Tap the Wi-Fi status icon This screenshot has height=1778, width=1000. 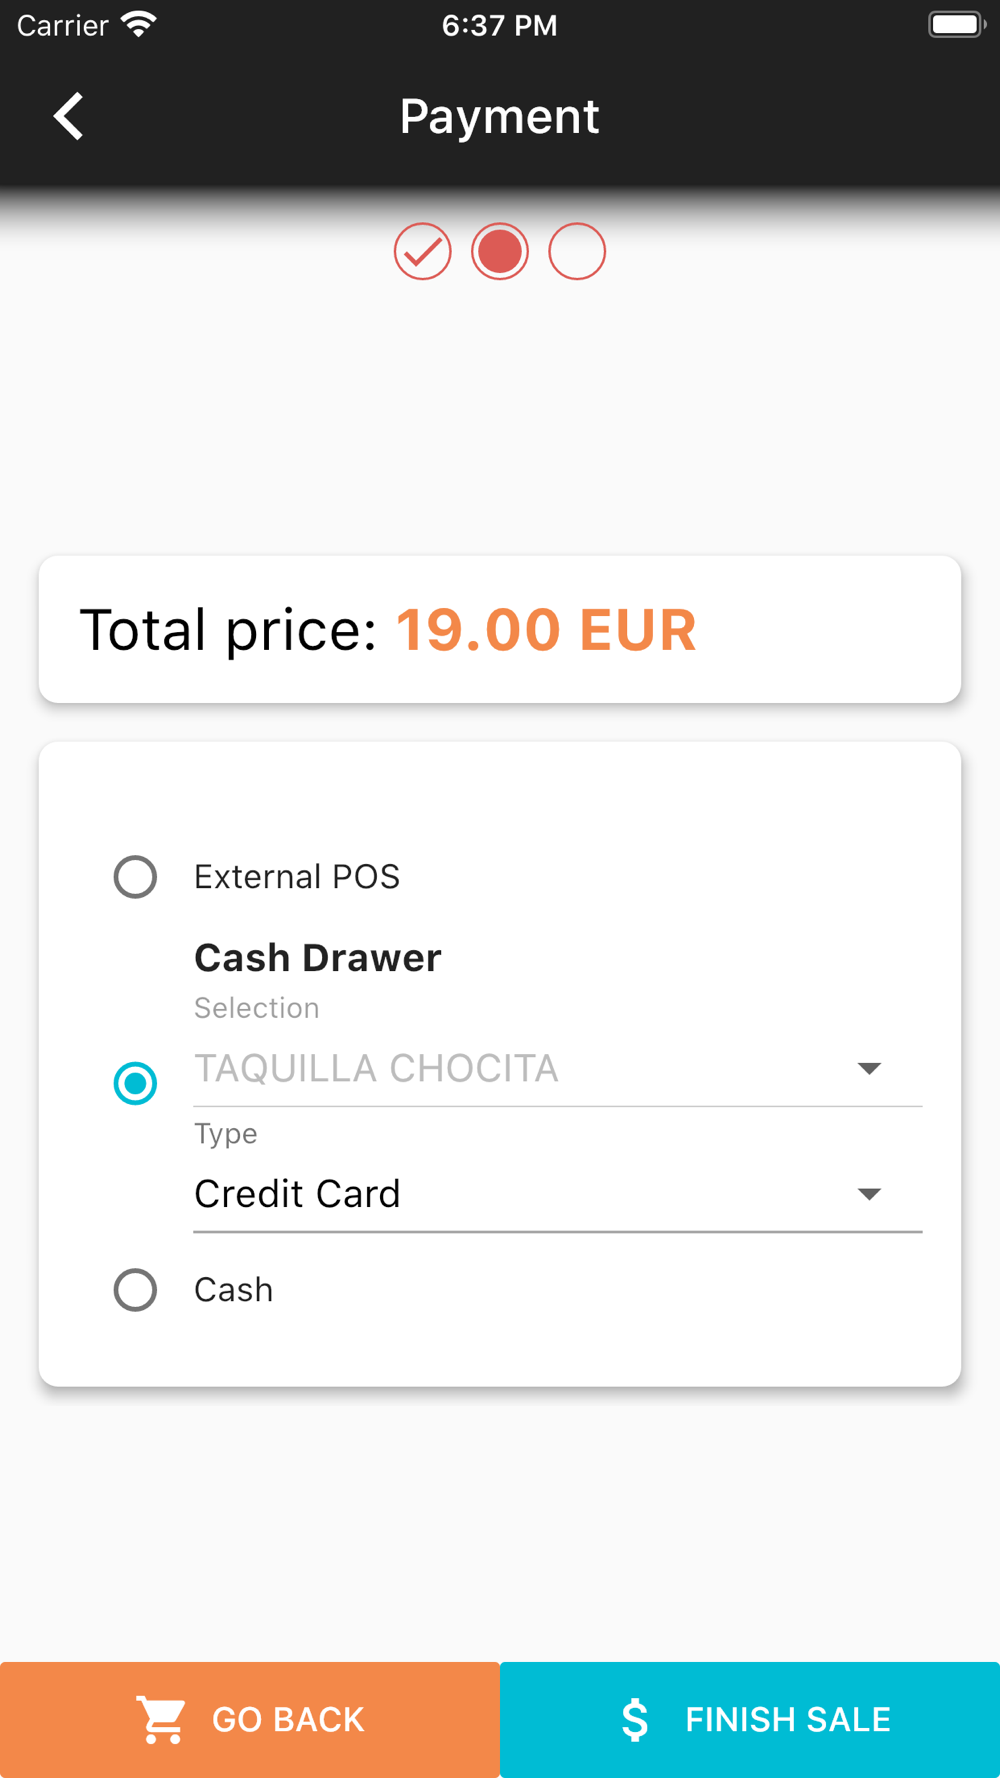click(x=139, y=24)
